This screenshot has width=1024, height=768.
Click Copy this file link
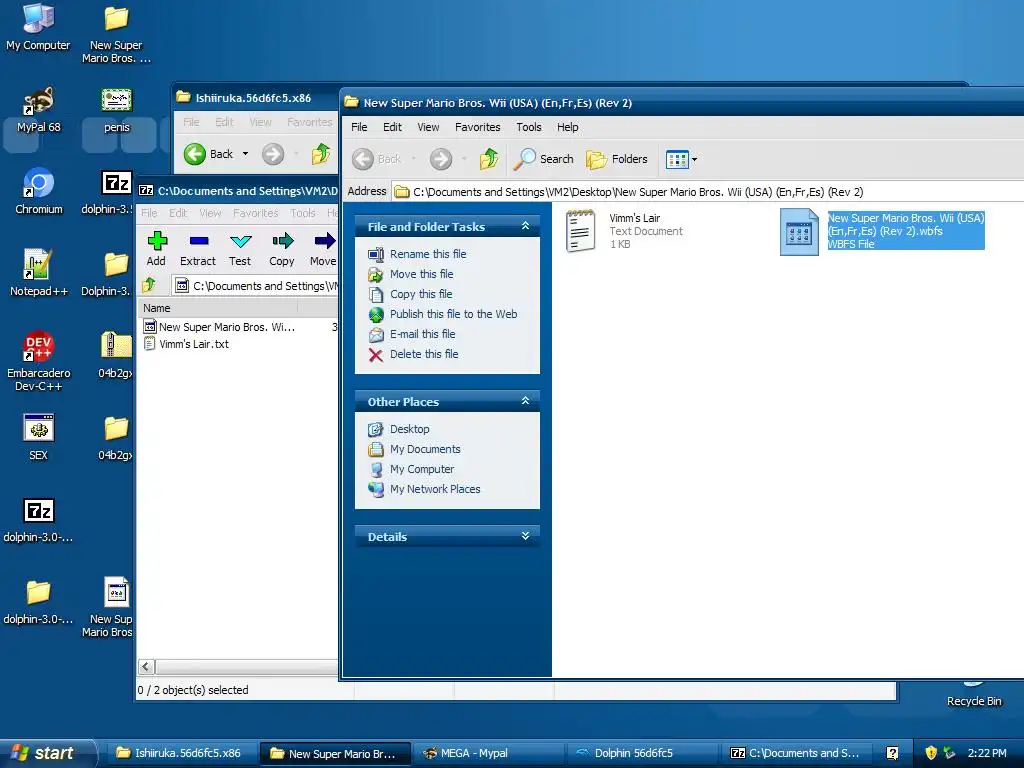[x=421, y=294]
